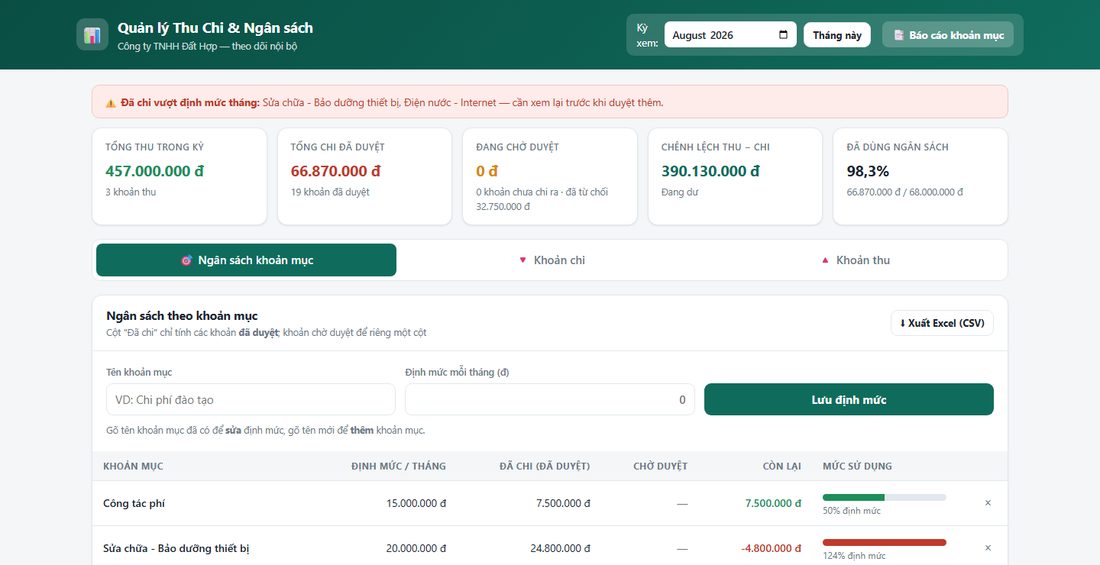Click the KHOẢN MỤC column header
Viewport: 1100px width, 565px height.
tap(133, 467)
